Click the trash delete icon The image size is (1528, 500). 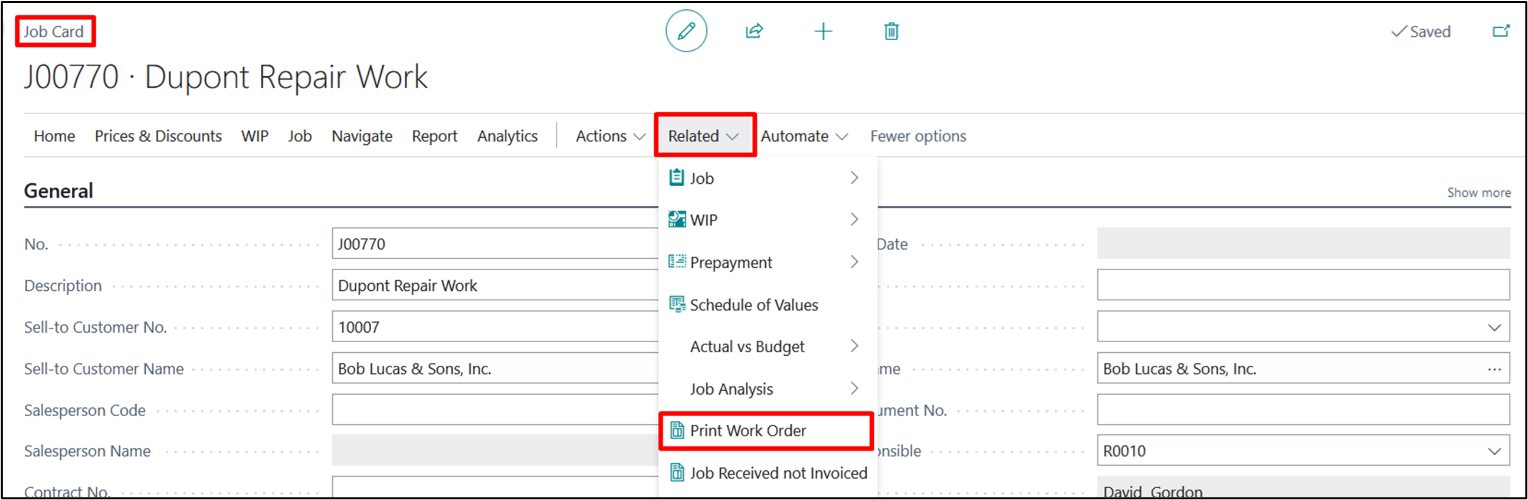(892, 31)
